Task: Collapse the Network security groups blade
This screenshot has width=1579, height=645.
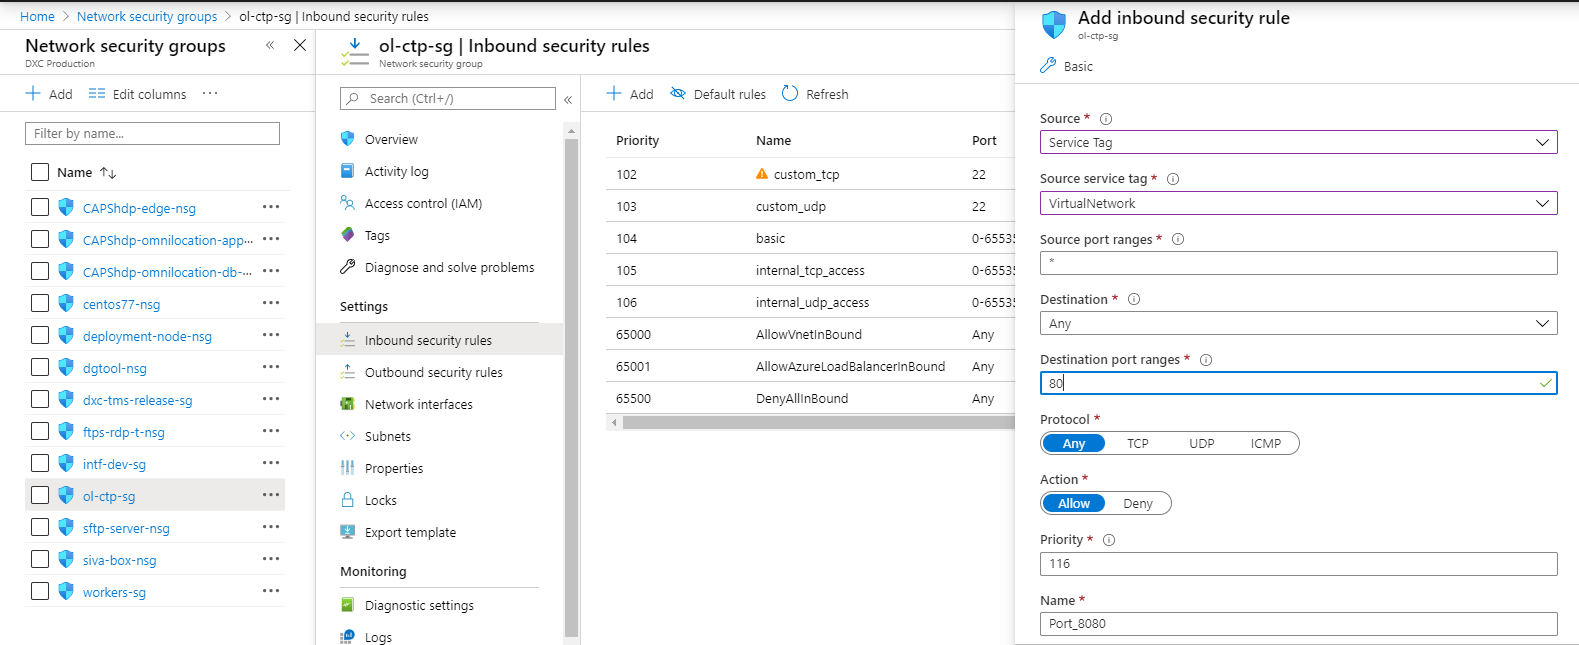Action: [270, 45]
